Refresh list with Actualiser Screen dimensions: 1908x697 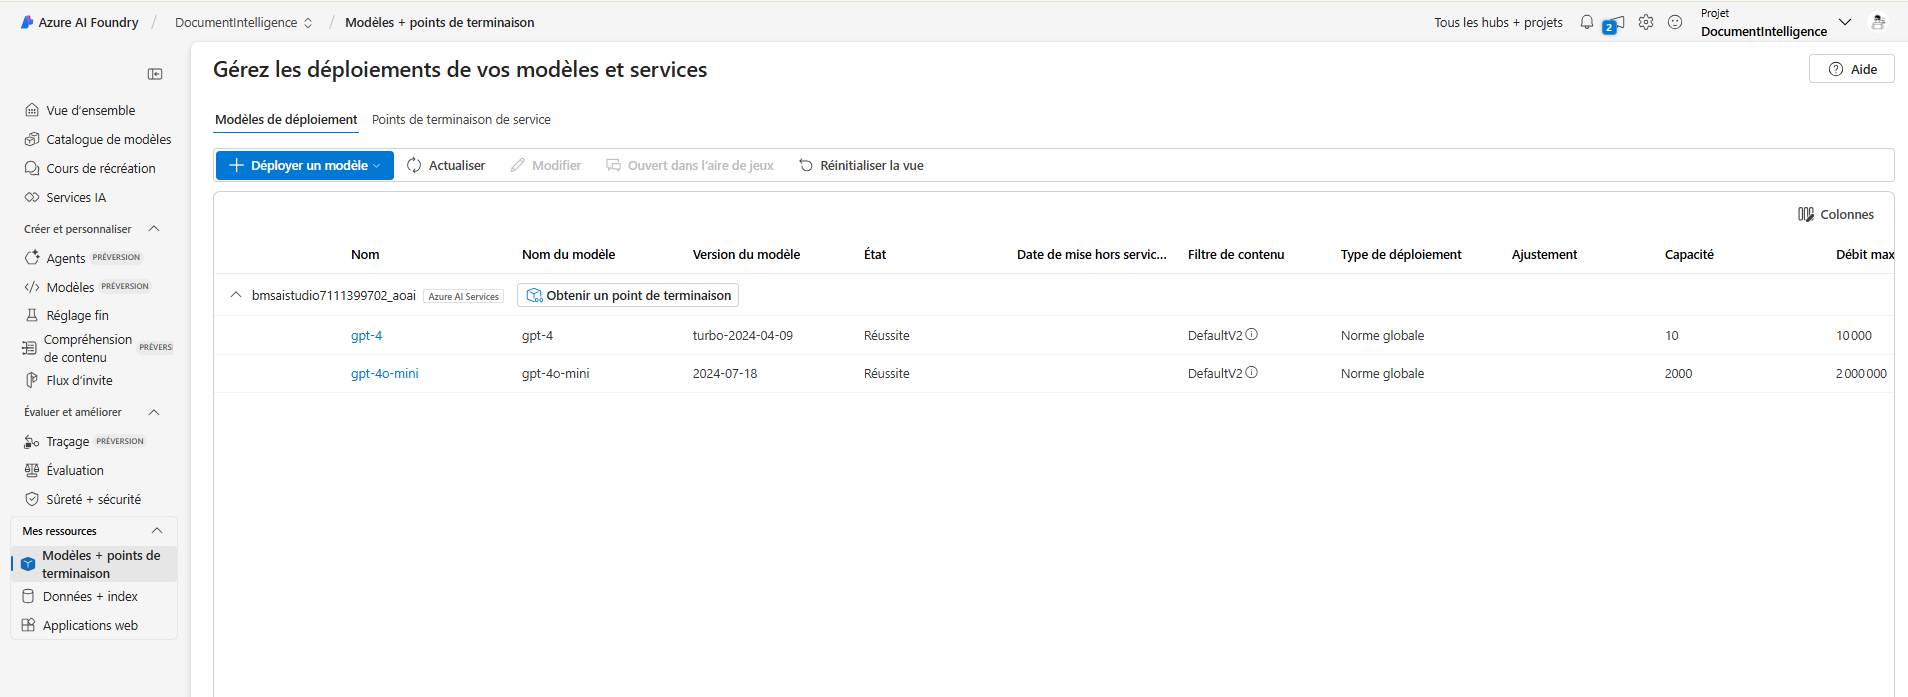point(446,166)
